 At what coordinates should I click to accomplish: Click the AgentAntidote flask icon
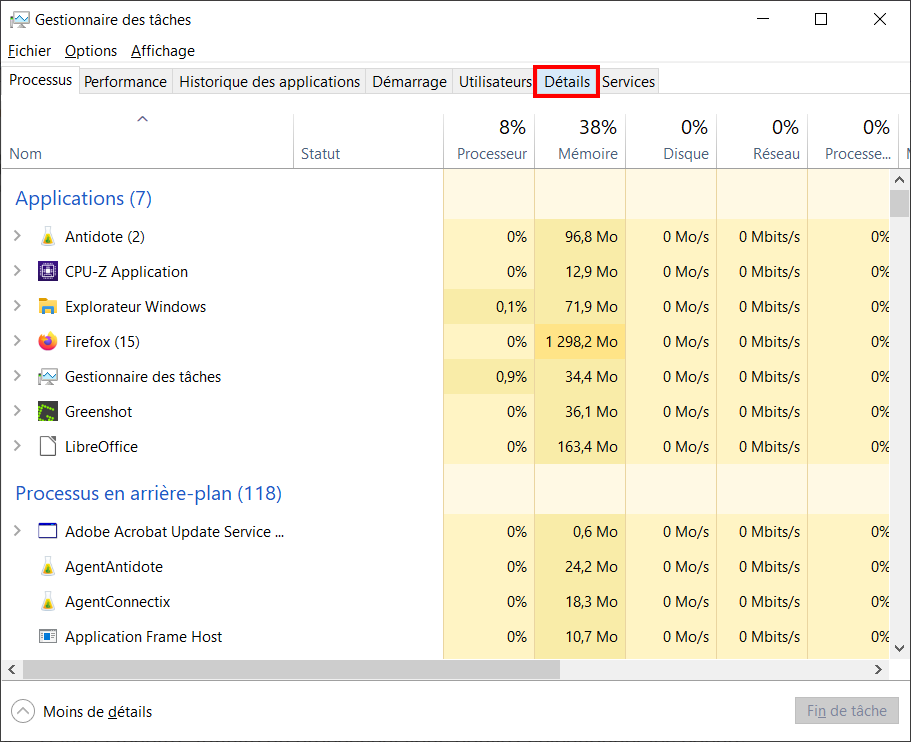[48, 567]
